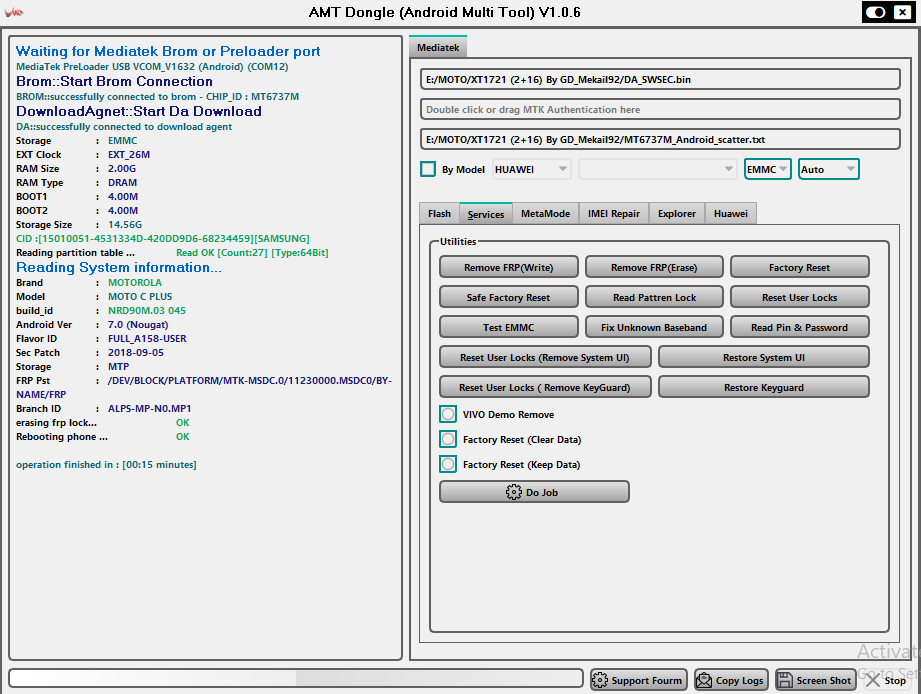Click Read Pattren Lock button

click(654, 297)
